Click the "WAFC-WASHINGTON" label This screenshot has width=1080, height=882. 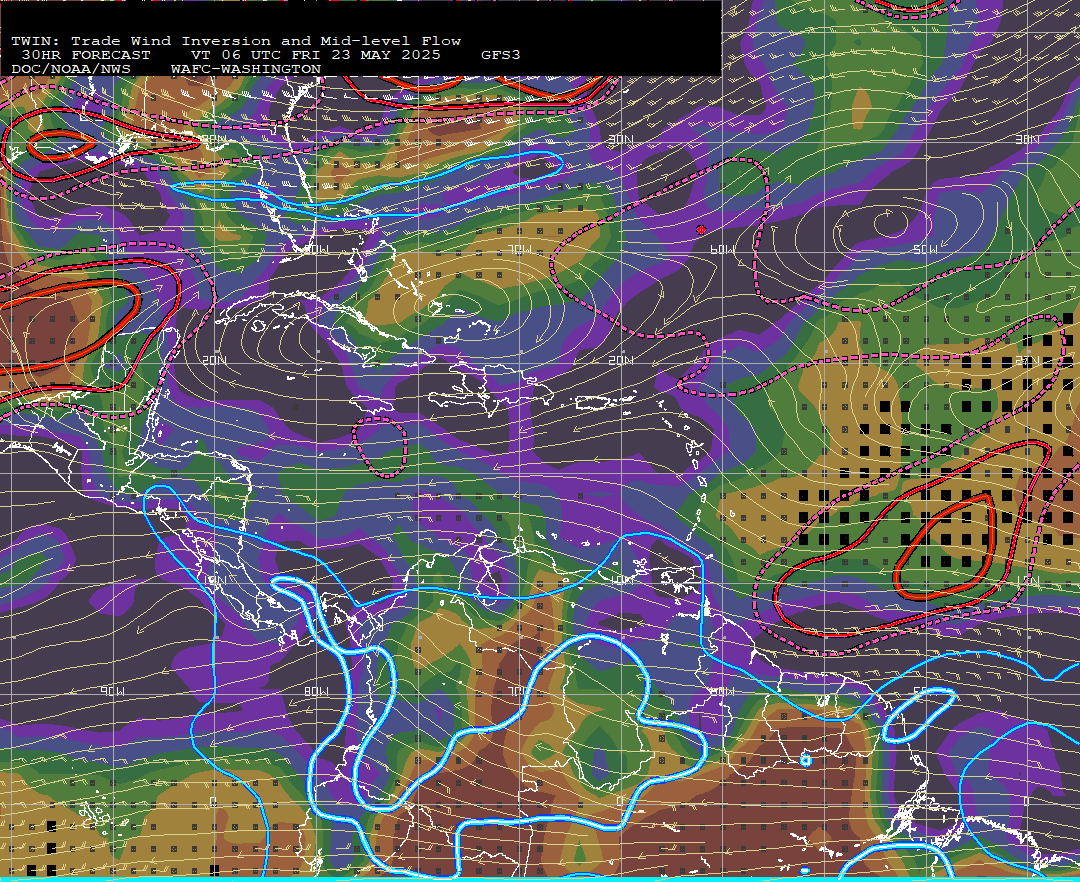pyautogui.click(x=246, y=69)
